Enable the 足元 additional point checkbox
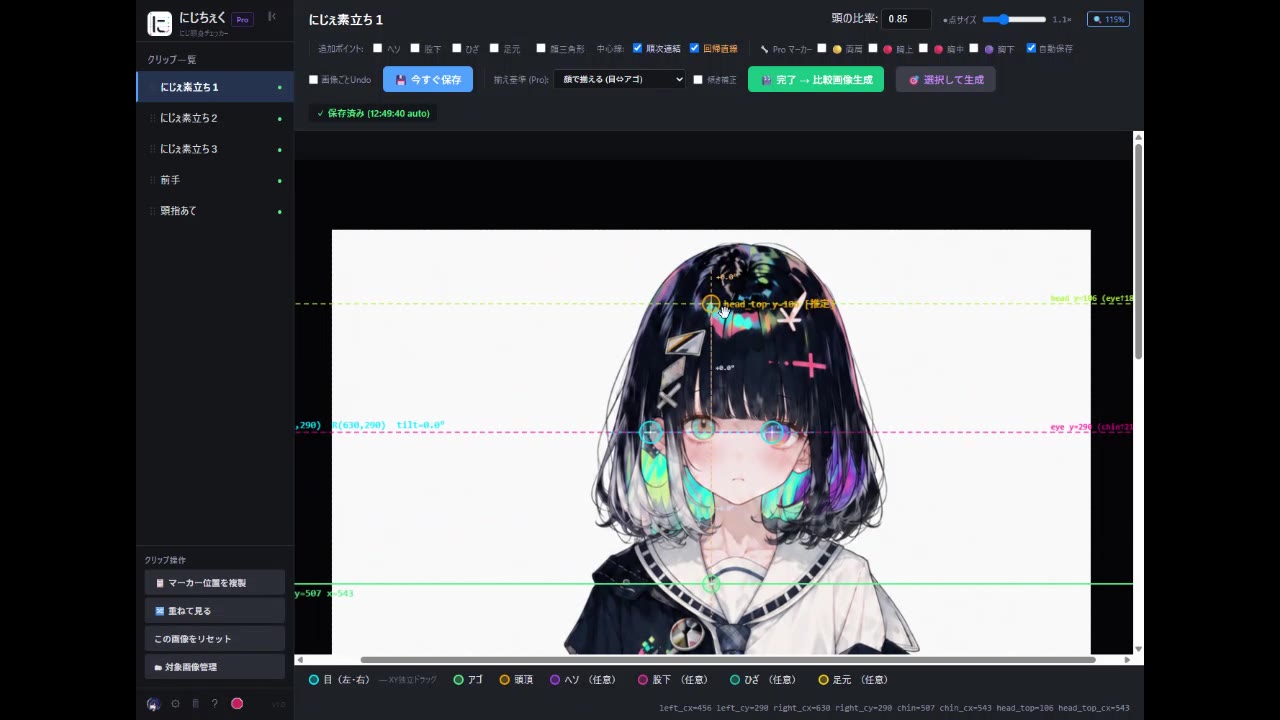This screenshot has width=1280, height=720. click(494, 48)
